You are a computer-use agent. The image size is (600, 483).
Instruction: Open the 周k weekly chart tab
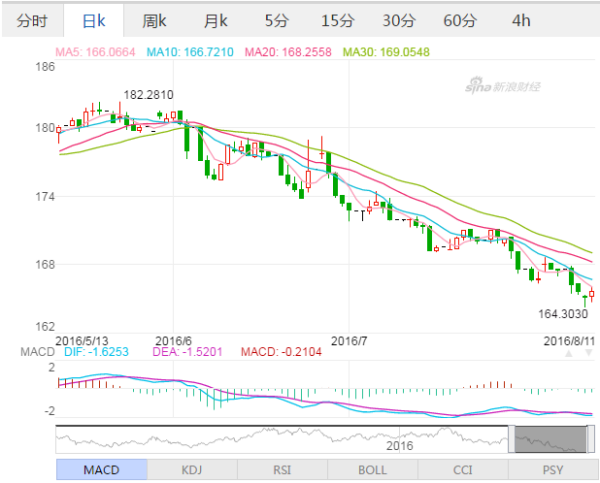click(x=154, y=21)
